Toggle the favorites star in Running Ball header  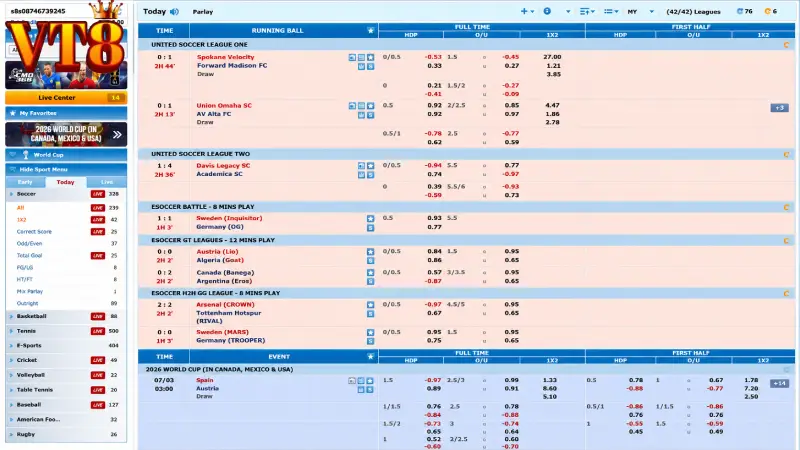tap(370, 31)
